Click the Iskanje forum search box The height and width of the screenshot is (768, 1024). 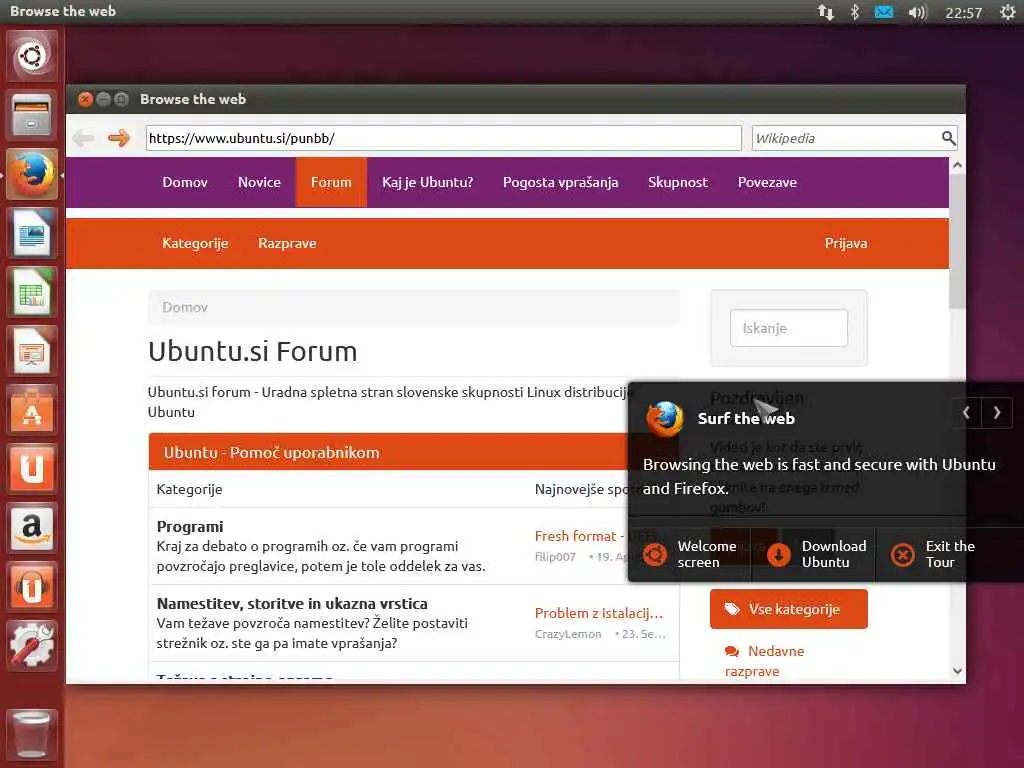[x=789, y=328]
